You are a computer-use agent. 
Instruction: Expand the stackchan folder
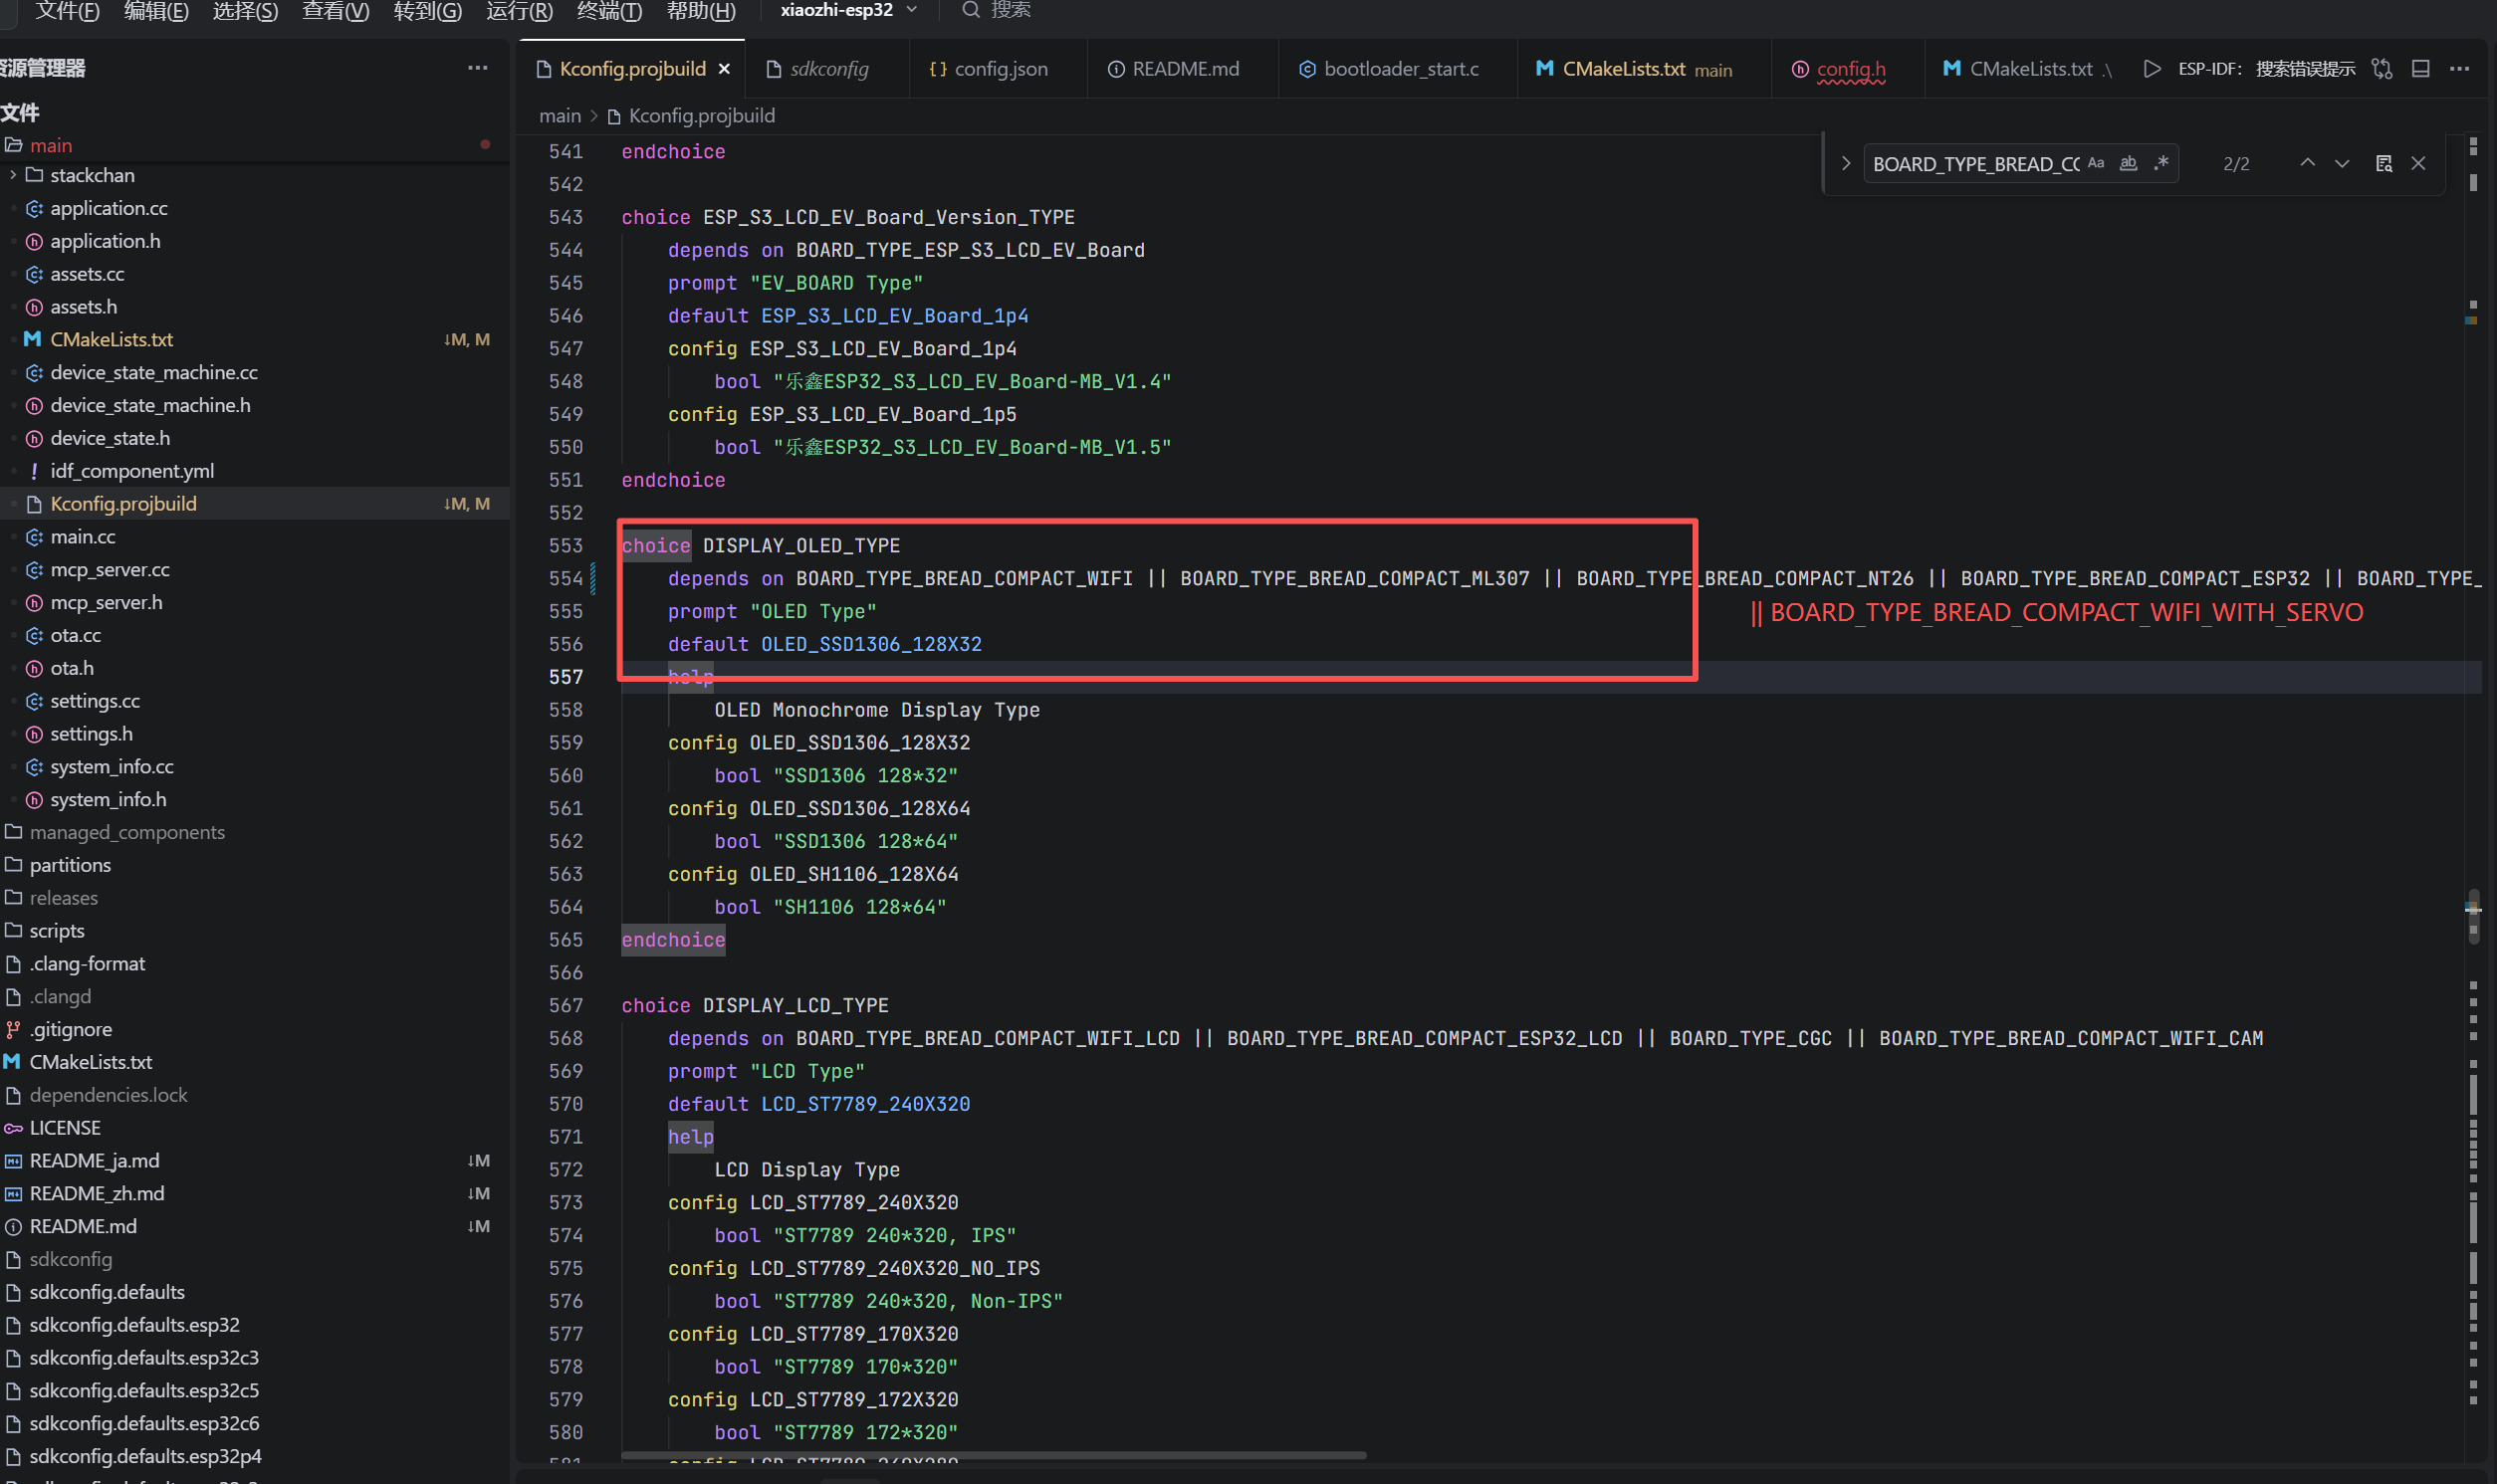(12, 175)
